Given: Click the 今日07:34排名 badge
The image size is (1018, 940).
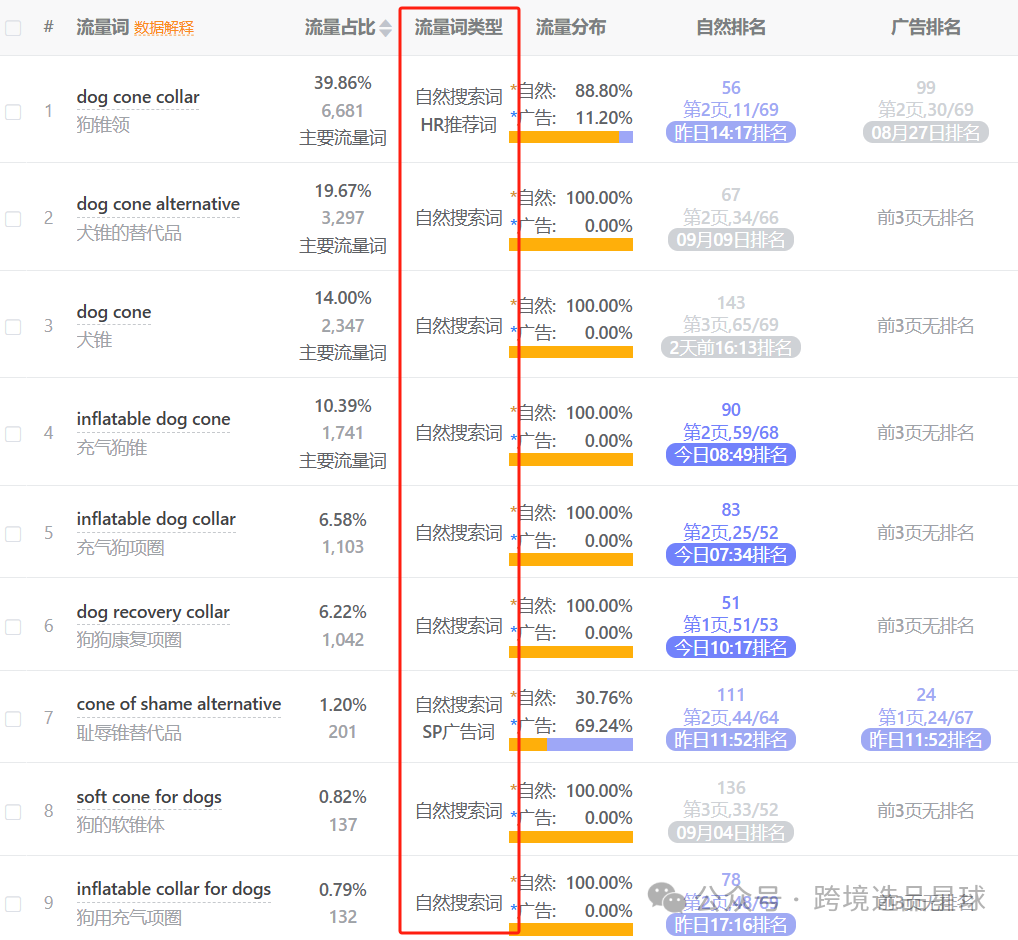Looking at the screenshot, I should pyautogui.click(x=731, y=554).
